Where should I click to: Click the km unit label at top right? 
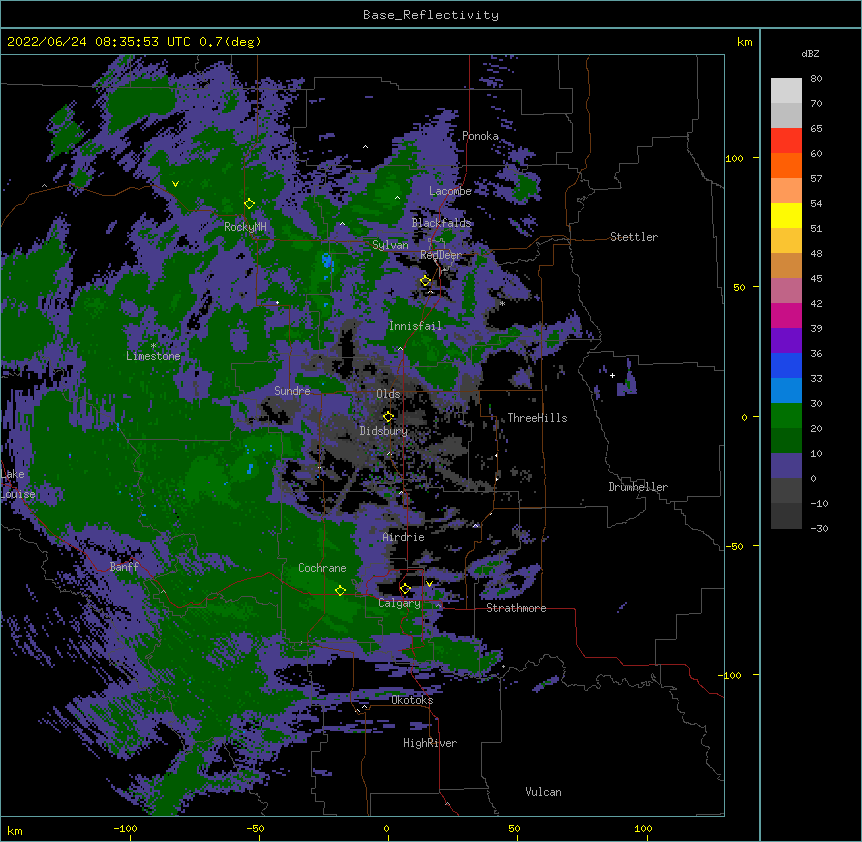[x=744, y=42]
